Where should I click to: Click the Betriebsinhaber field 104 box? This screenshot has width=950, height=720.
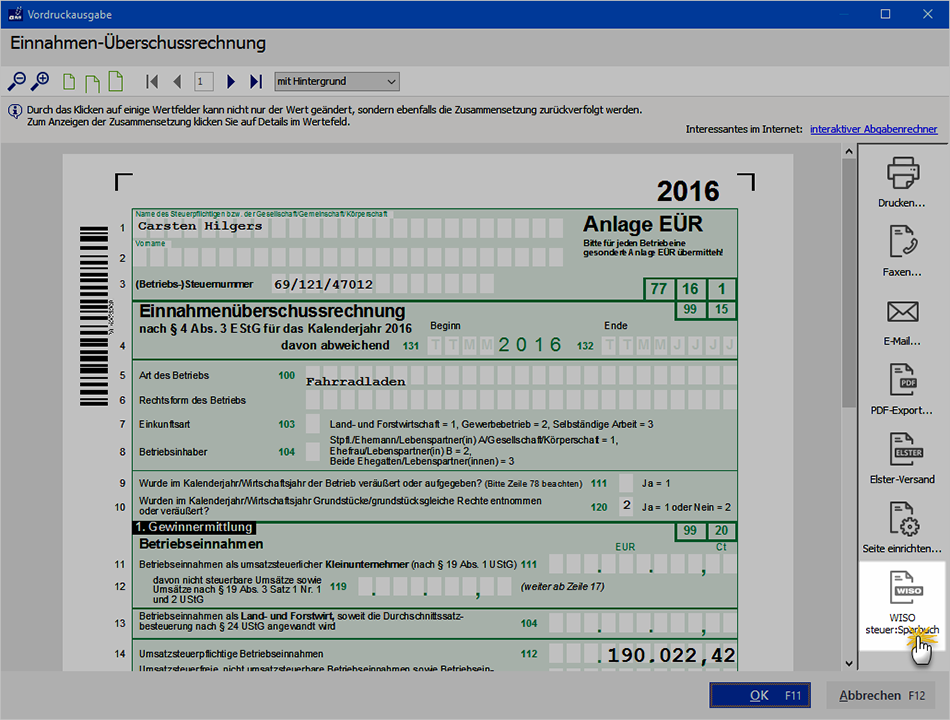tap(313, 452)
